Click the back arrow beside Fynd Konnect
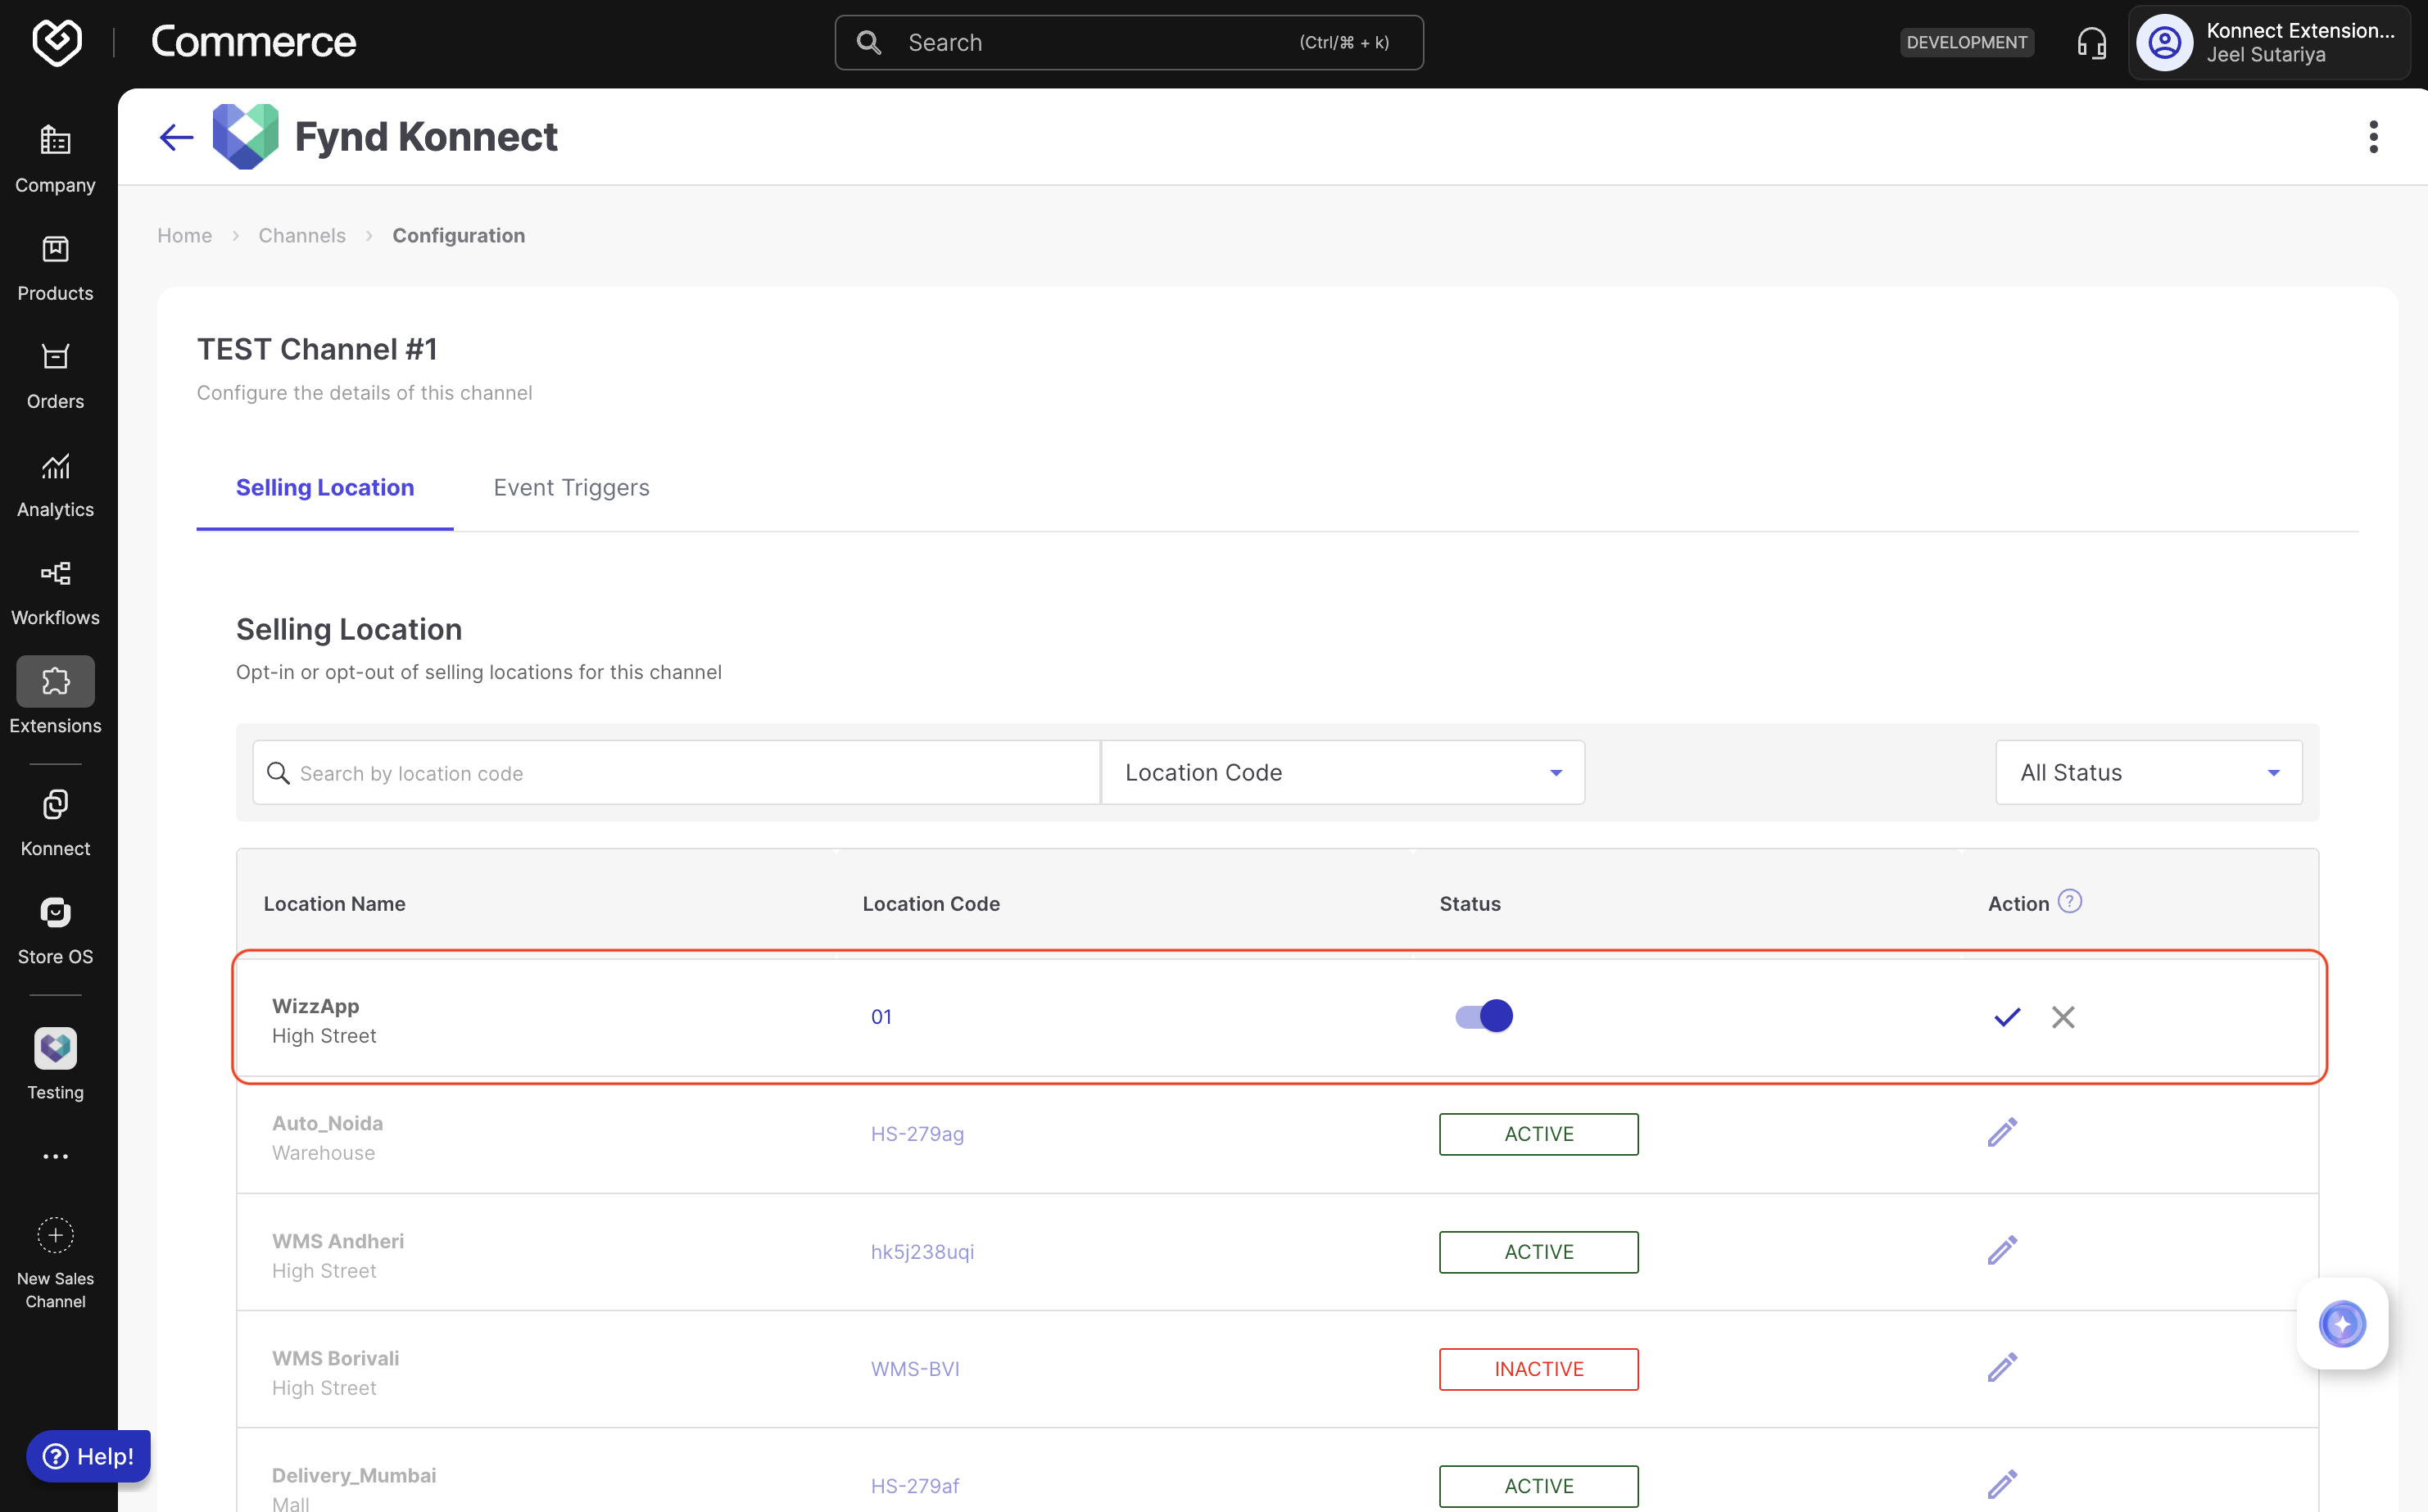 [x=176, y=137]
